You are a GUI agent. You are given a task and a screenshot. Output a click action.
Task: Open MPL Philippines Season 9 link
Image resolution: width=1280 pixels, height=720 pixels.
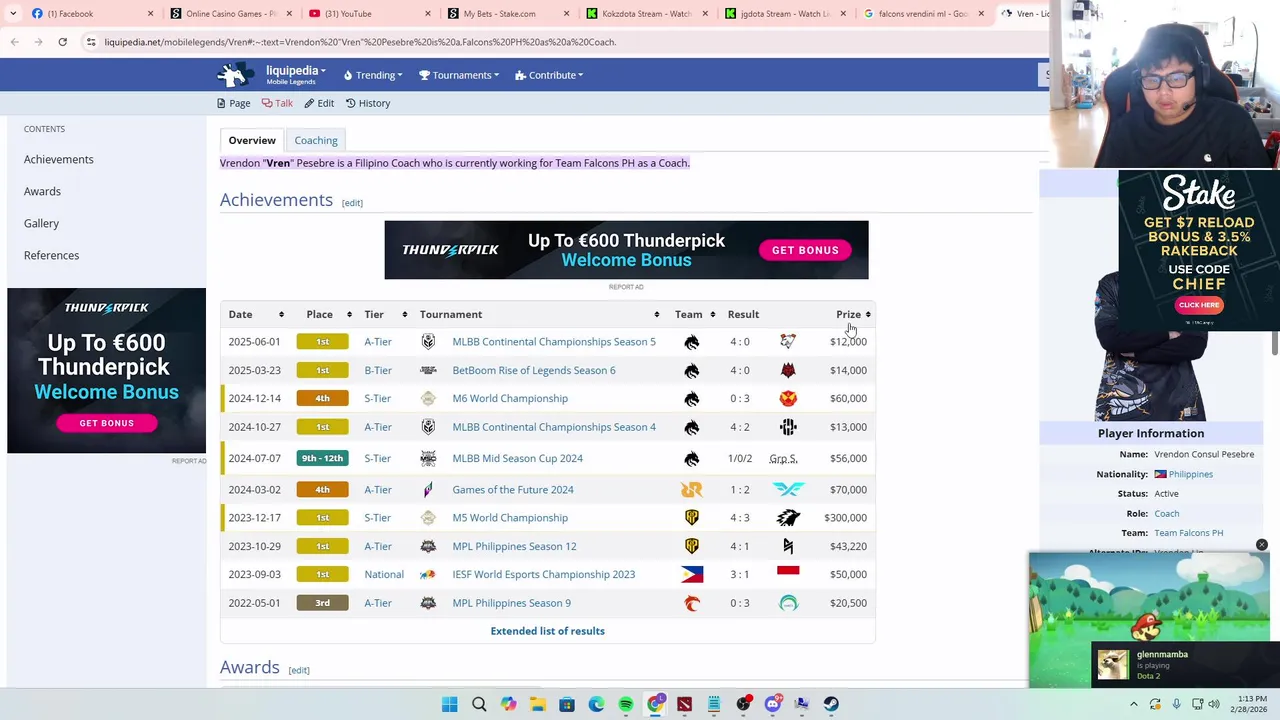[x=511, y=603]
